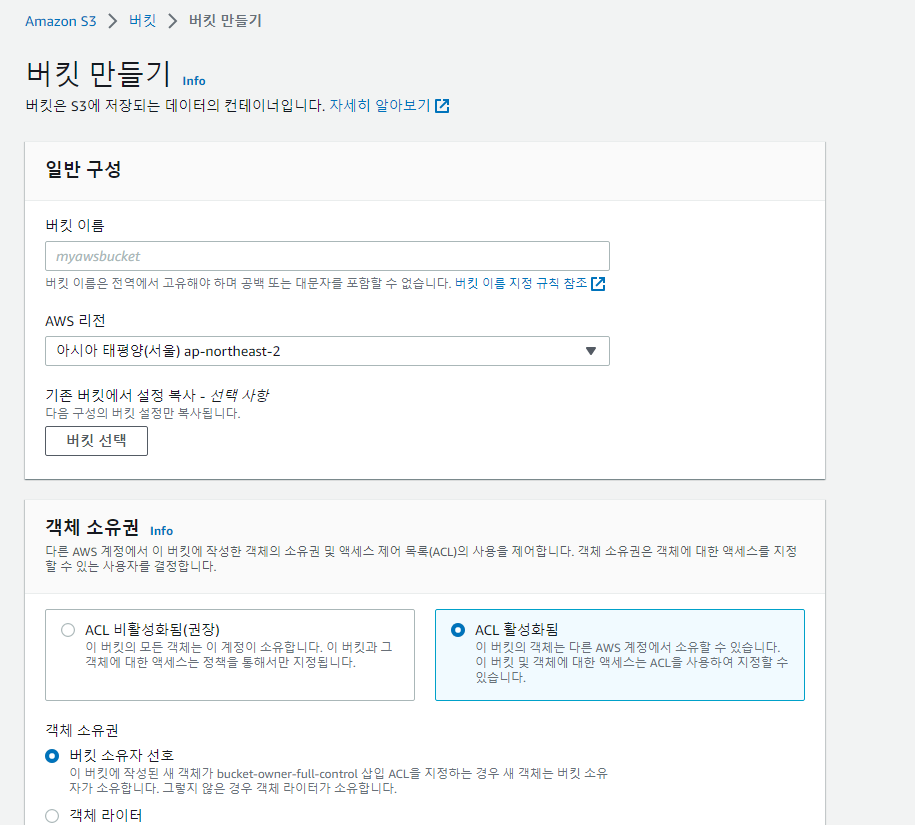
Task: Open 자세히 알아보기 link
Action: click(x=380, y=106)
